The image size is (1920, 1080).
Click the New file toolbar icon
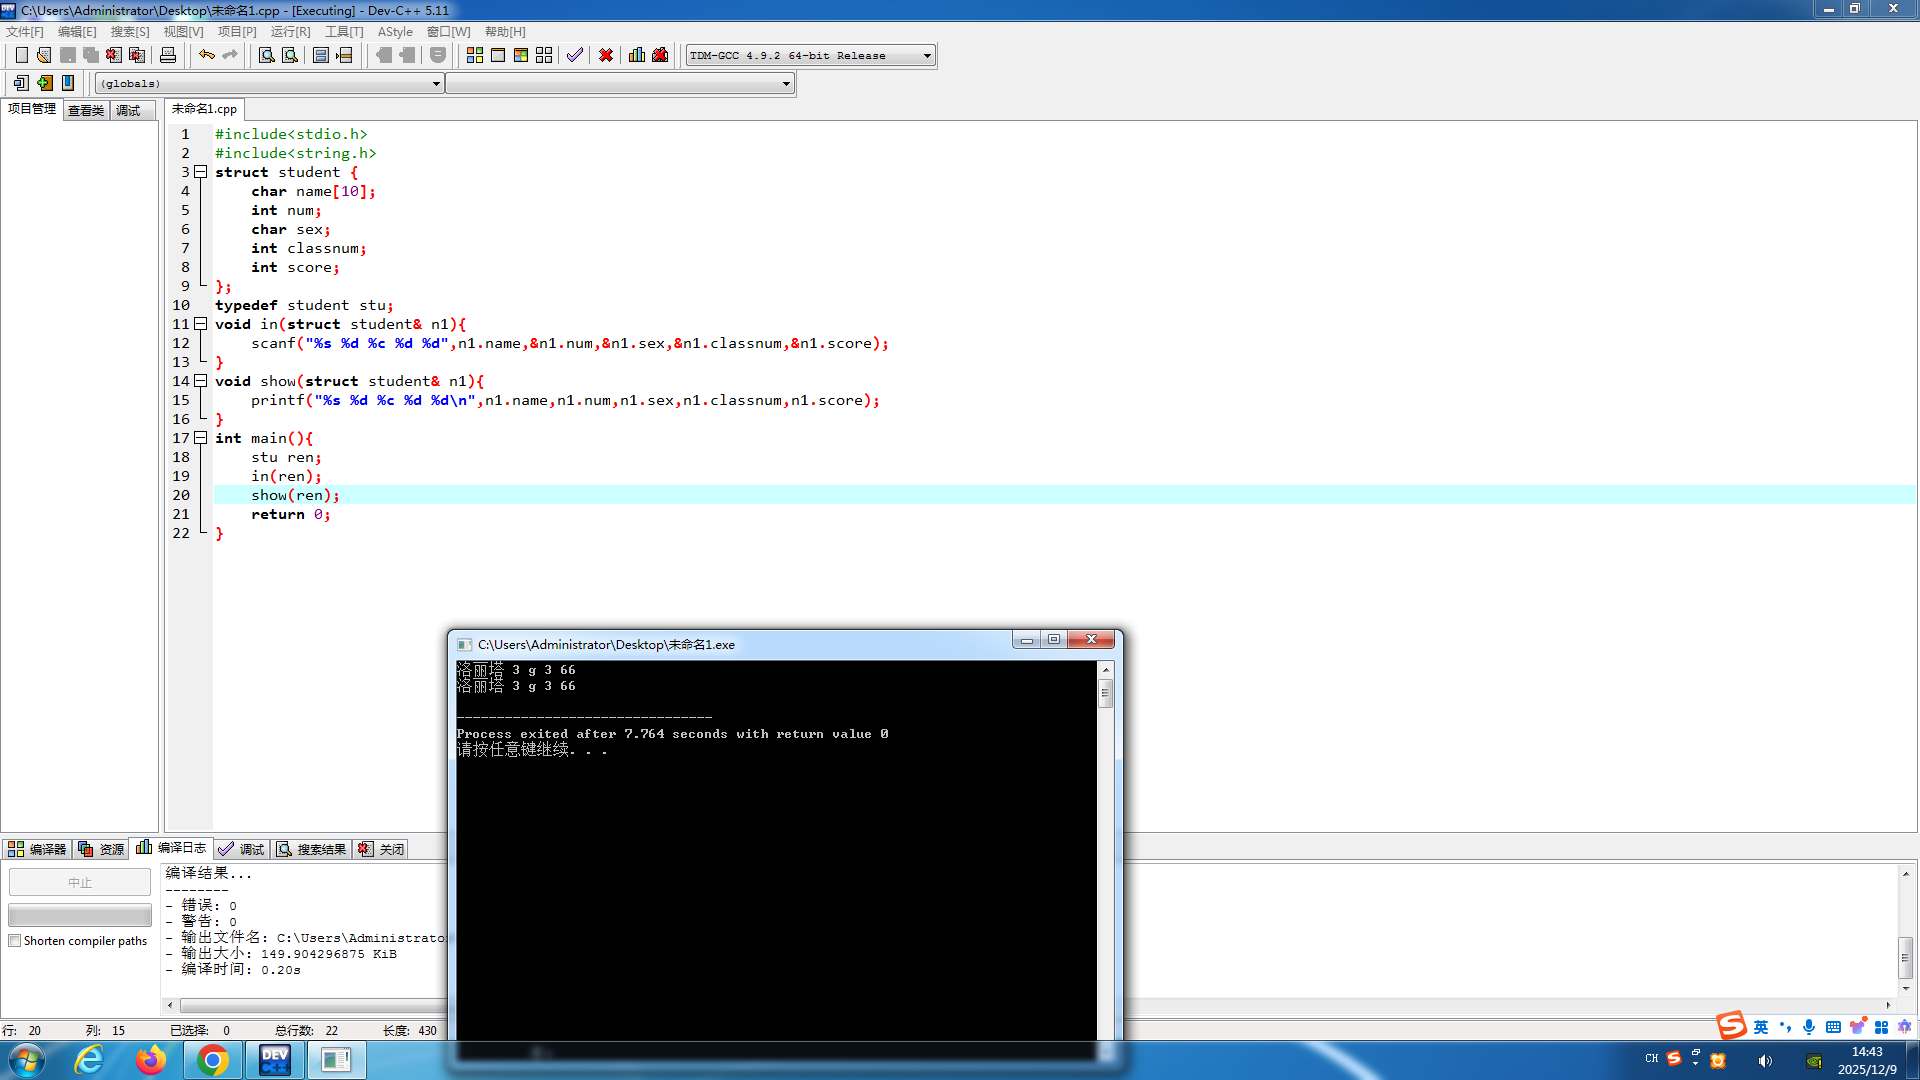point(21,55)
